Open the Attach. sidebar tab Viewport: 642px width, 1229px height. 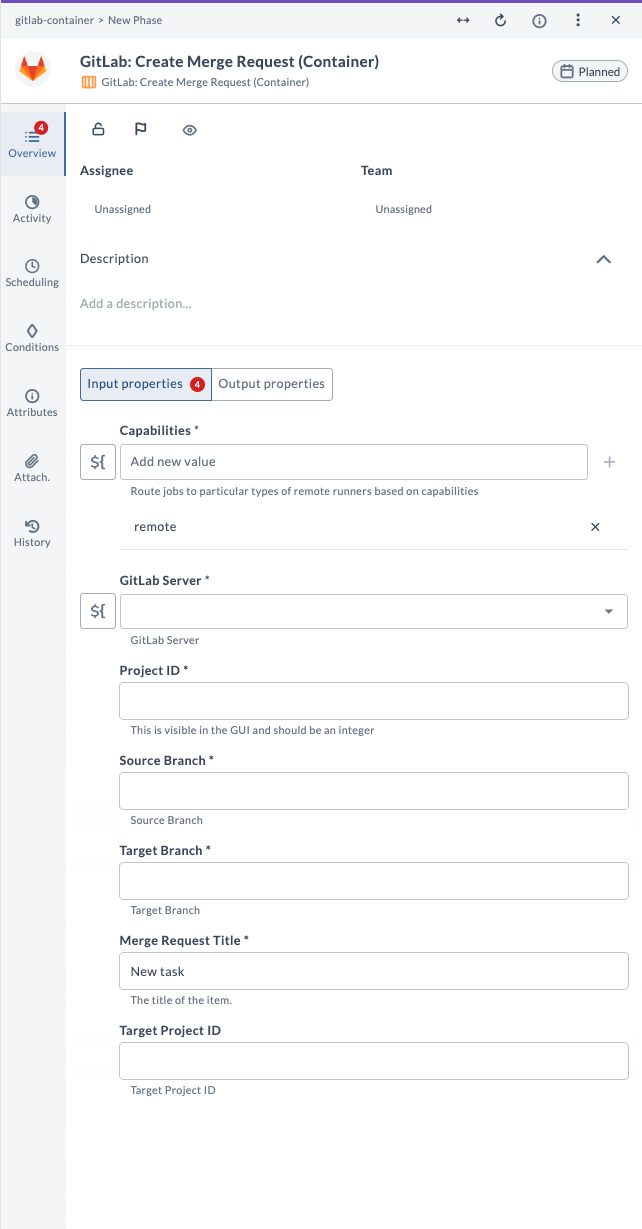point(32,468)
